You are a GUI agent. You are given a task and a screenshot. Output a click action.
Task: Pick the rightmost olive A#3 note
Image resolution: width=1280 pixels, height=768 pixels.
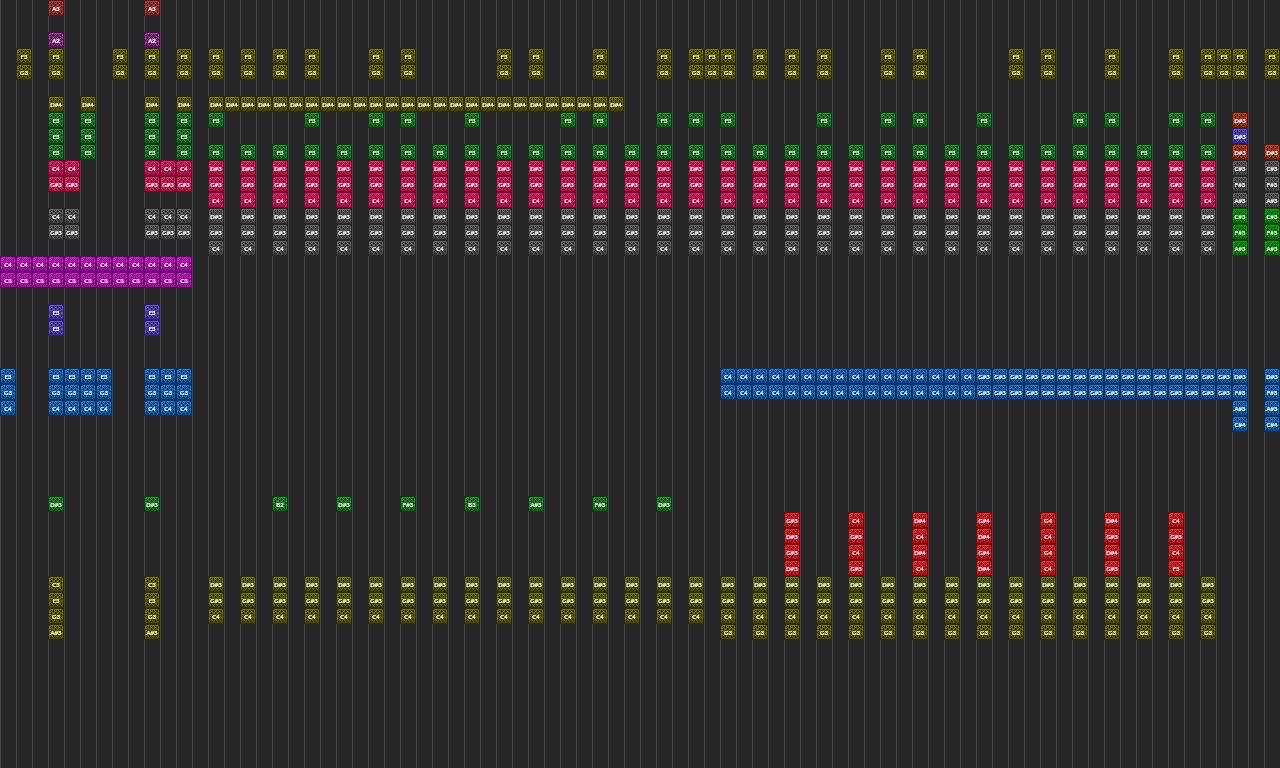point(152,632)
